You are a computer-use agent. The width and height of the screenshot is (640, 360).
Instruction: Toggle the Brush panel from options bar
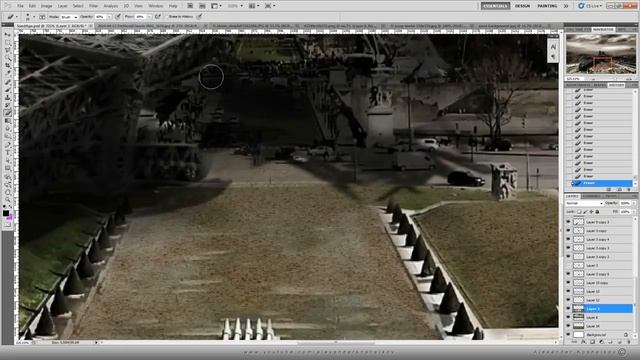click(x=42, y=17)
